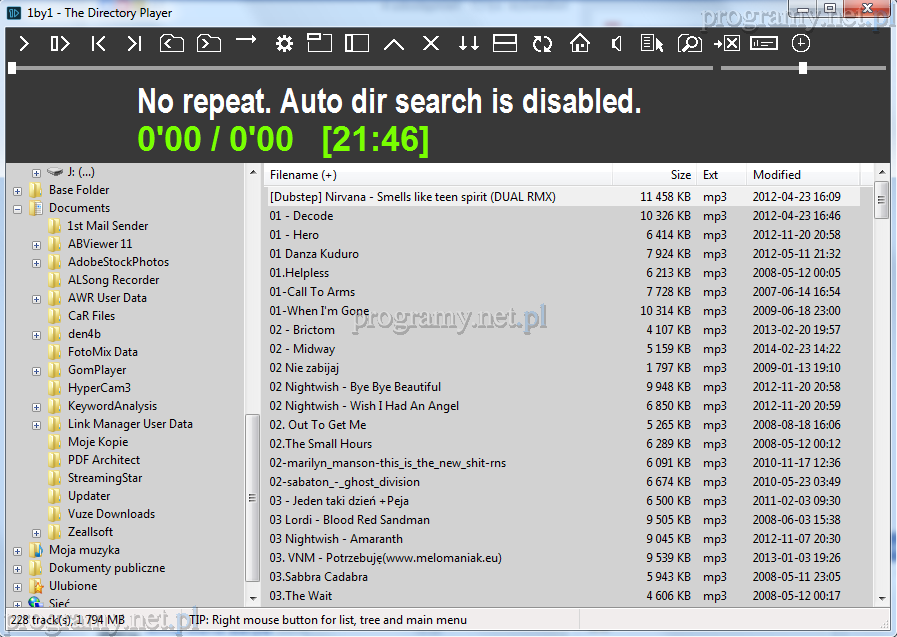Select the track '02 - Midway'
Image resolution: width=897 pixels, height=637 pixels.
[302, 349]
